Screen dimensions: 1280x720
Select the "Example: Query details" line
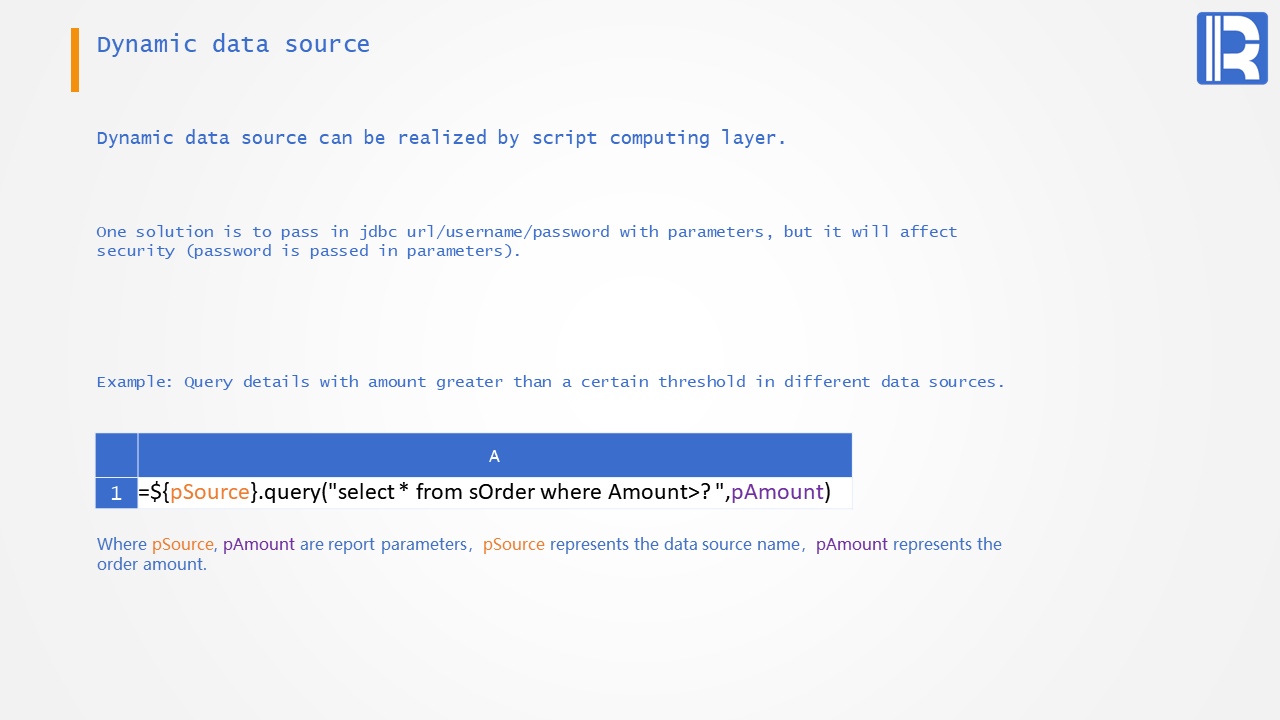click(x=550, y=382)
